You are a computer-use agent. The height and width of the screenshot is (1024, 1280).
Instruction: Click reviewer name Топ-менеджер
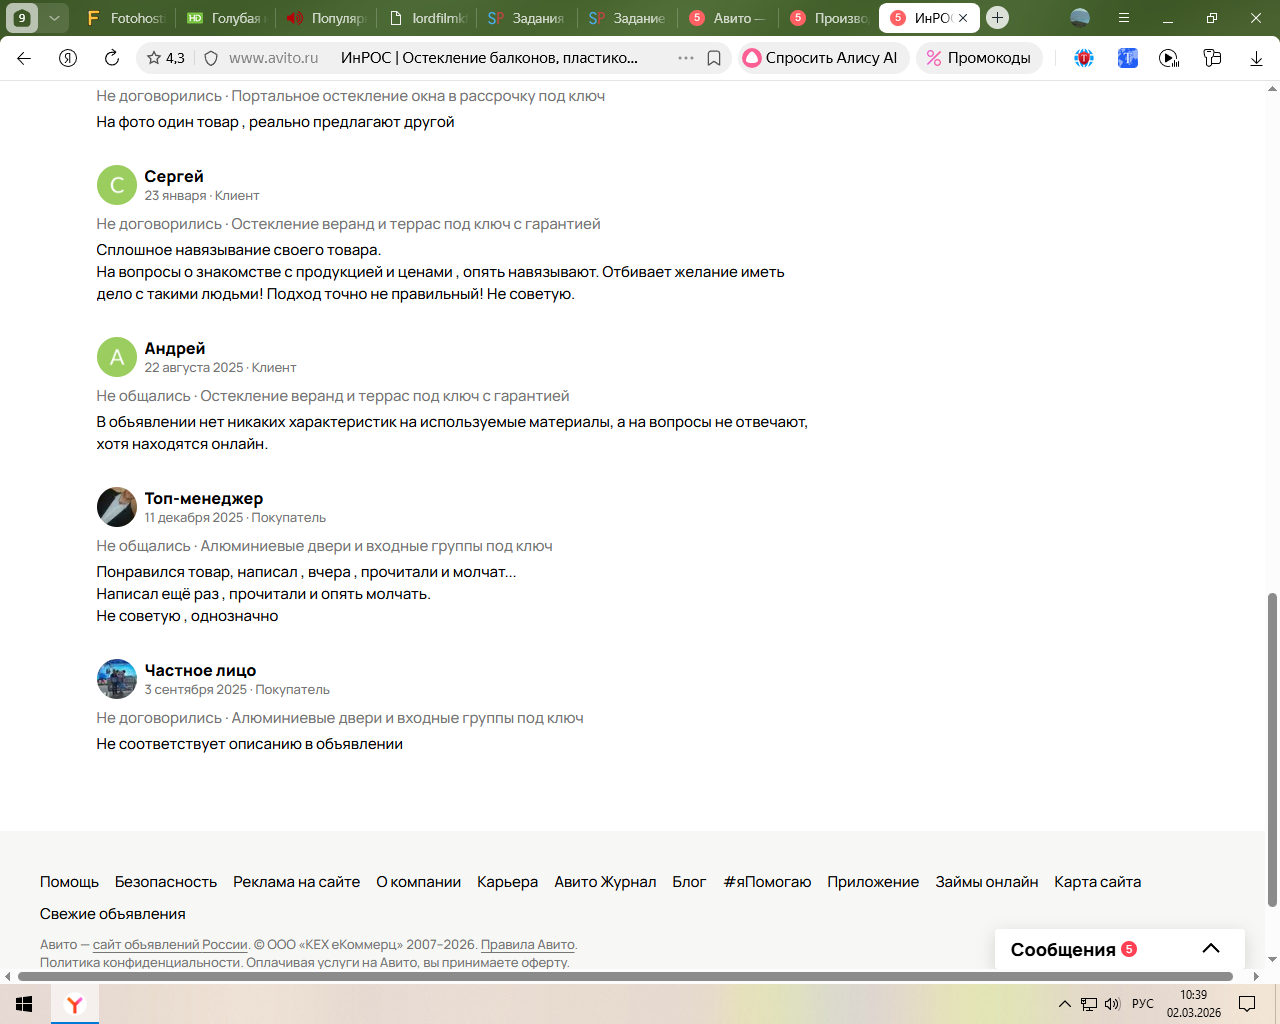pyautogui.click(x=204, y=498)
